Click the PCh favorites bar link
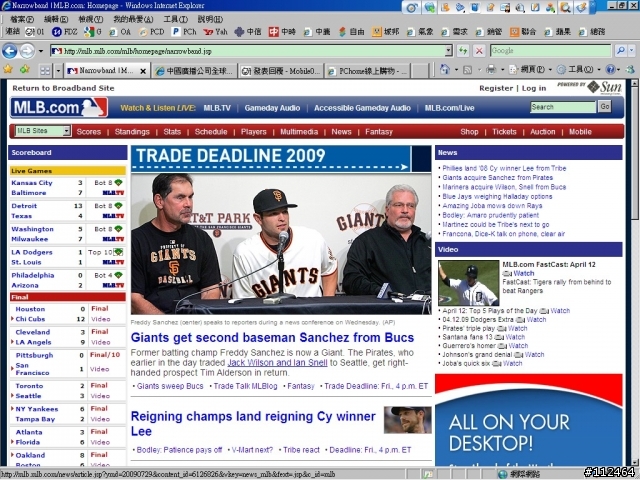Viewport: 640px width, 480px height. (184, 32)
